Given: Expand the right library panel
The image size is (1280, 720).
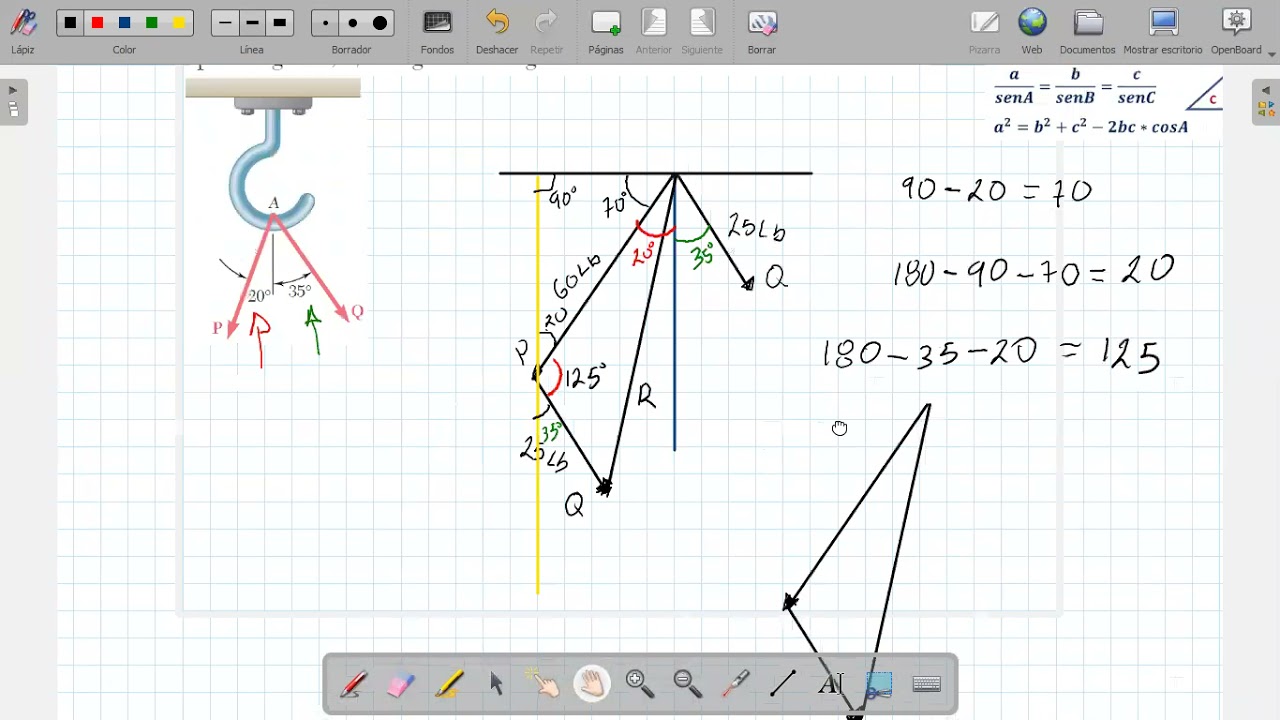Looking at the screenshot, I should click(x=1266, y=102).
